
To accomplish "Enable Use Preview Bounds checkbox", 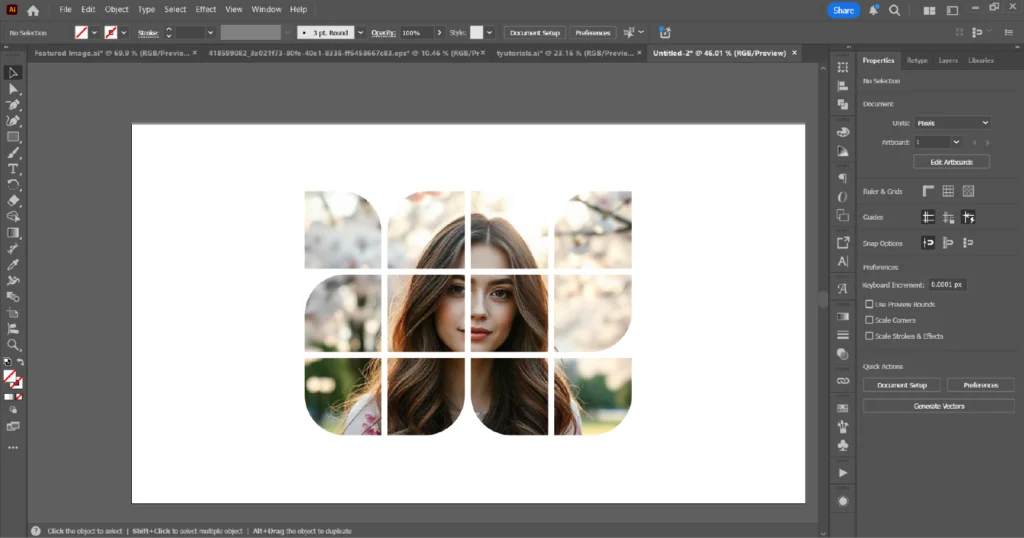I will [869, 304].
